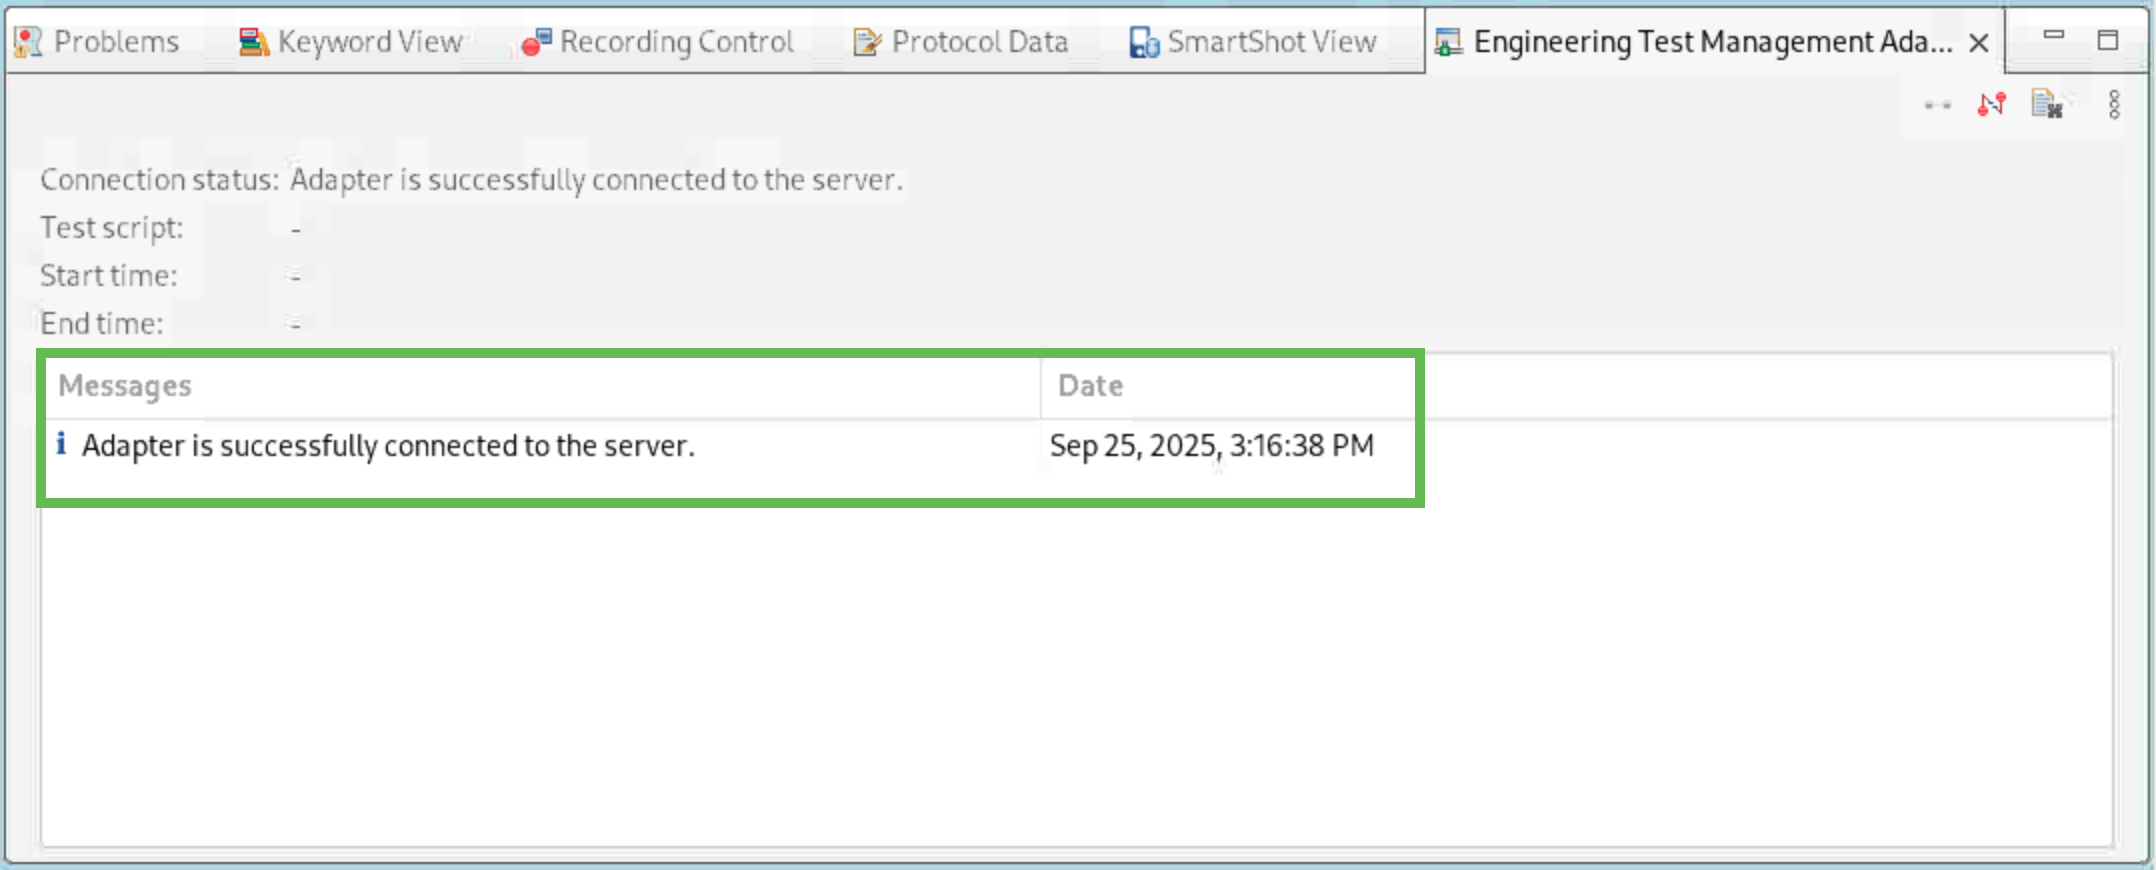Click the Protocol Data tab icon
The width and height of the screenshot is (2156, 870).
(866, 42)
